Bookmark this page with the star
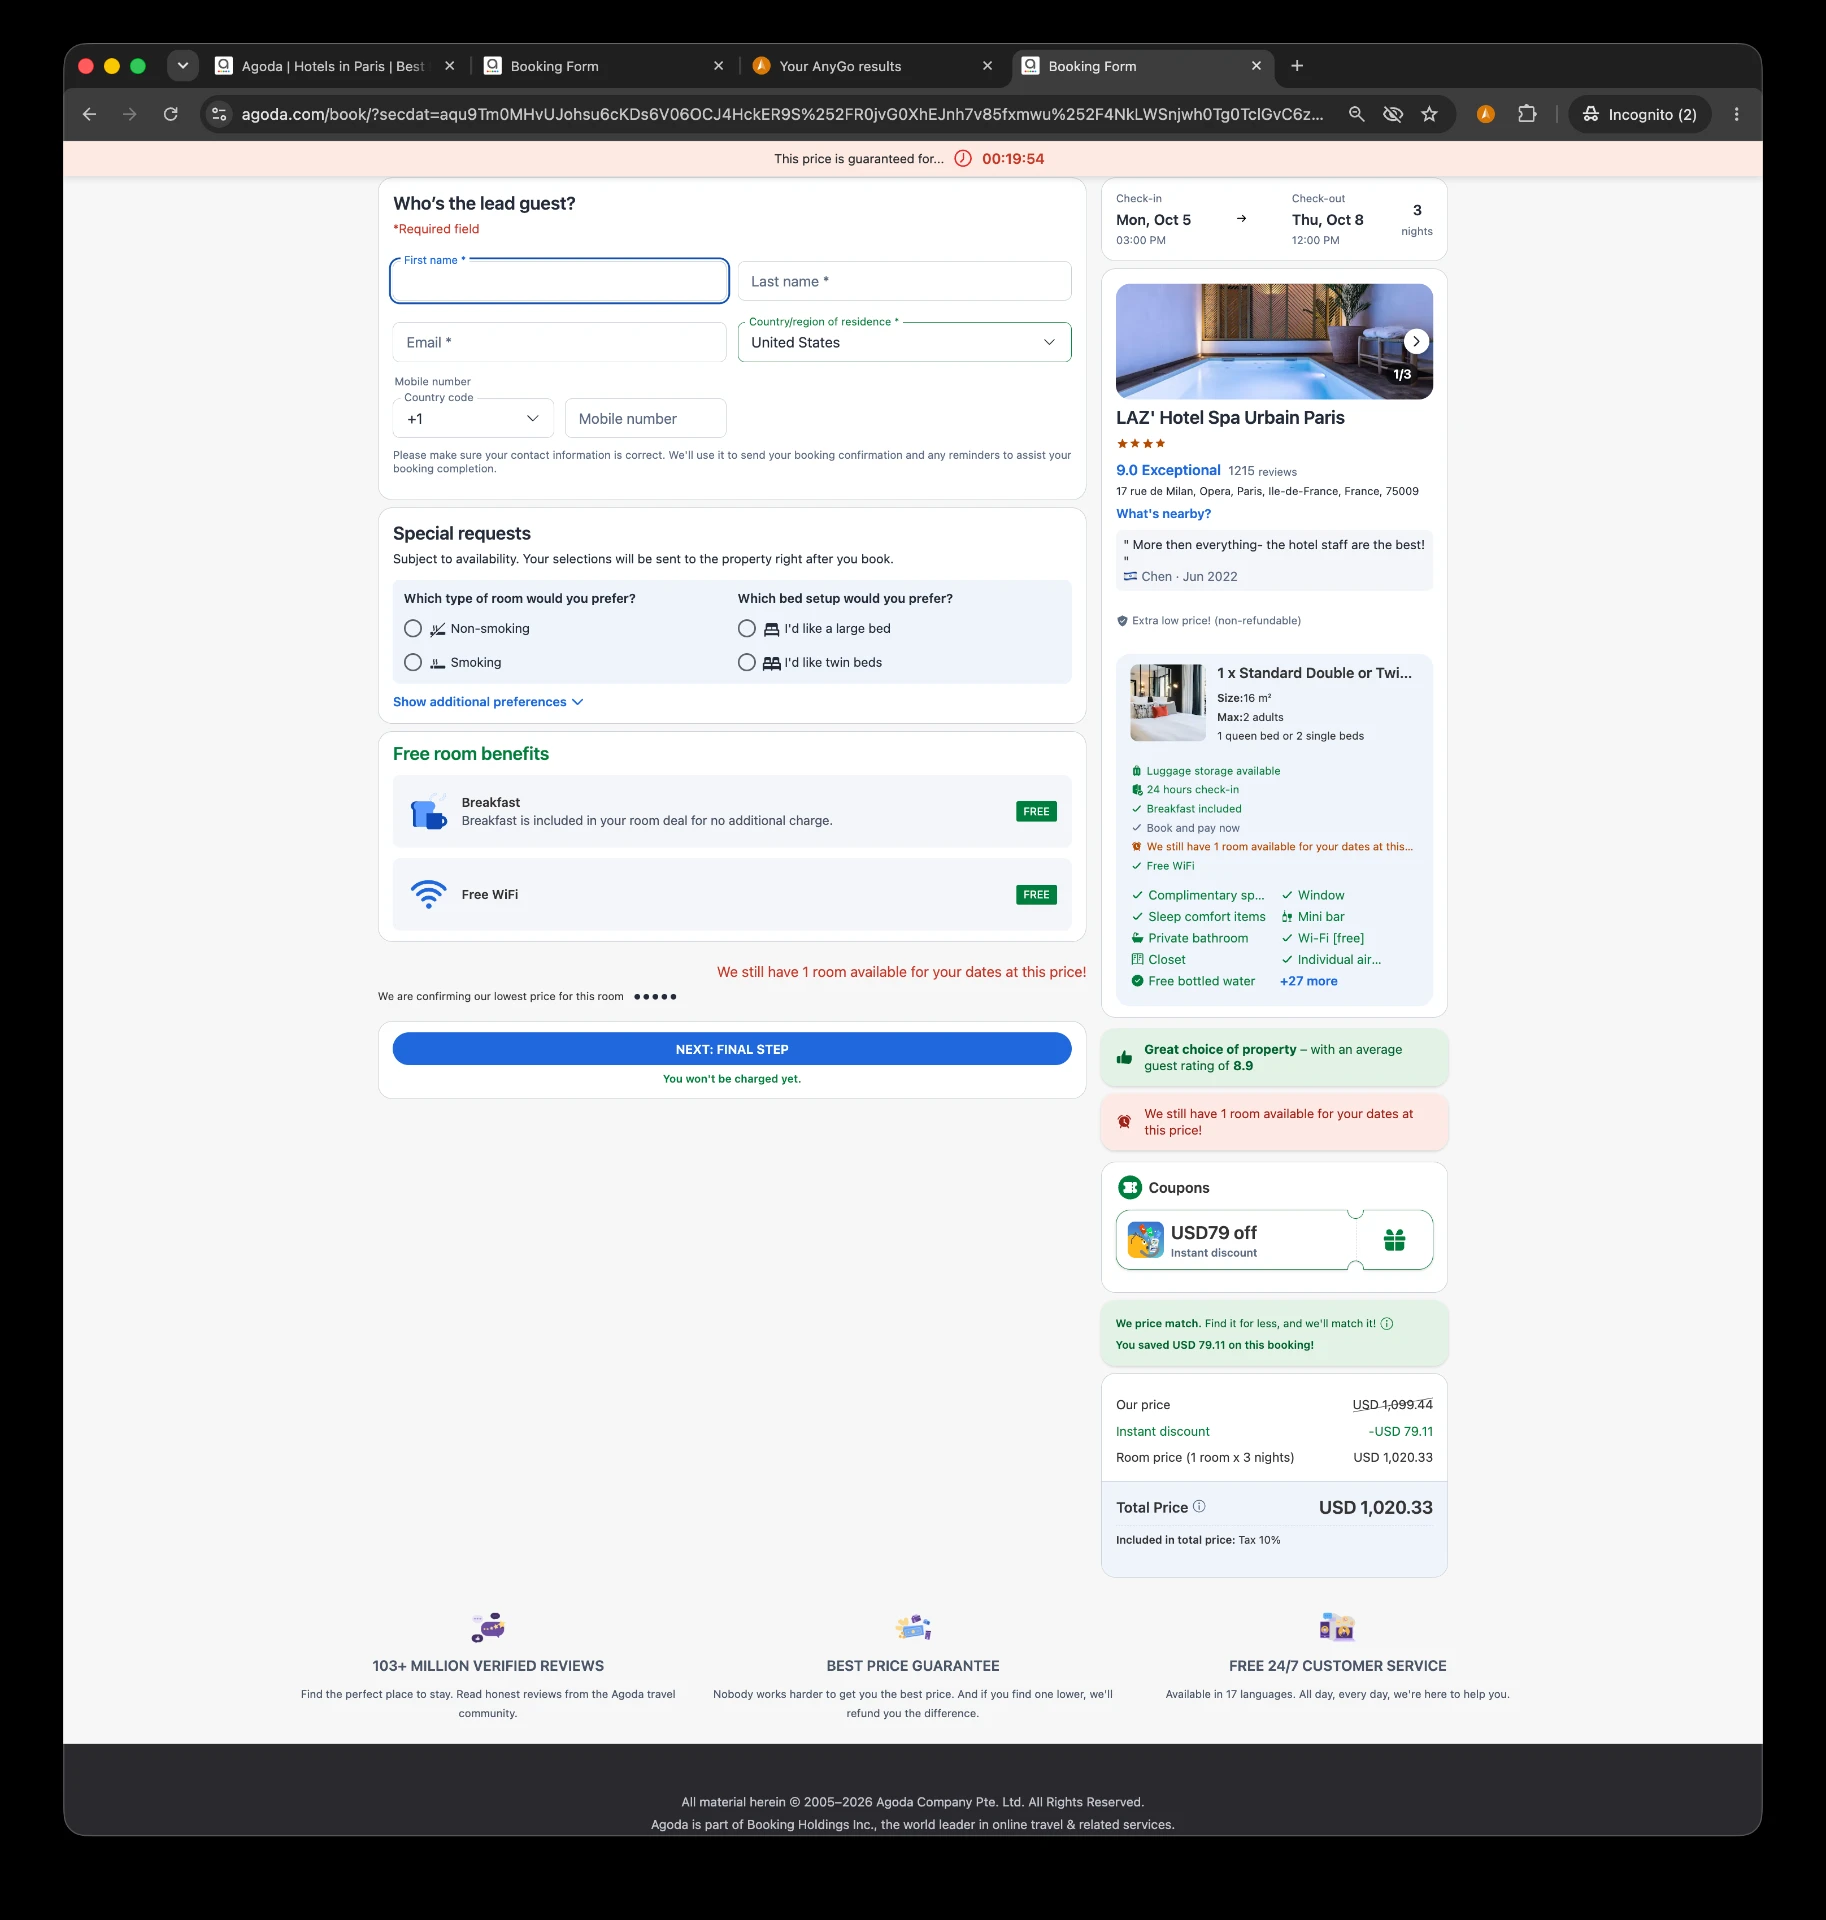Viewport: 1826px width, 1920px height. coord(1430,114)
